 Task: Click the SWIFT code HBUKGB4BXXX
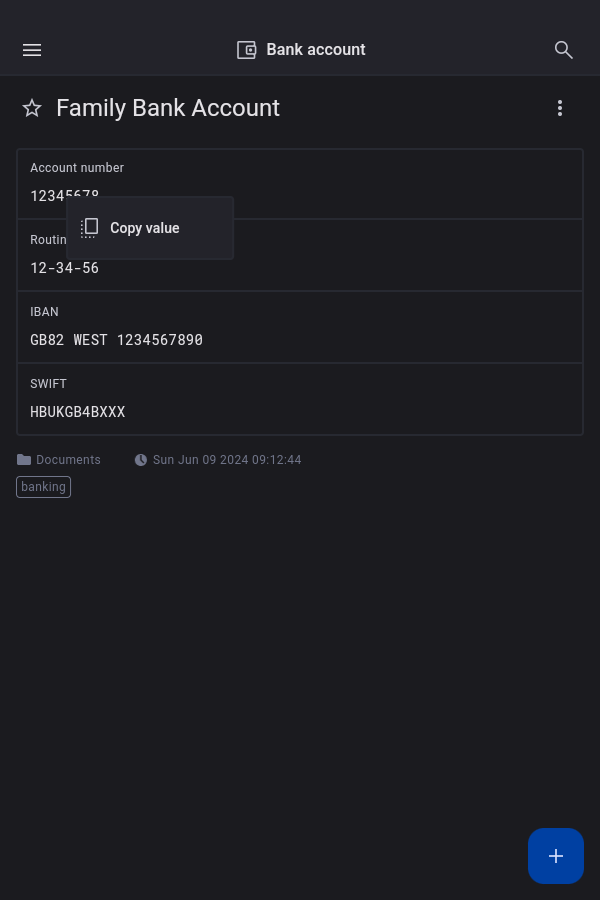[78, 412]
